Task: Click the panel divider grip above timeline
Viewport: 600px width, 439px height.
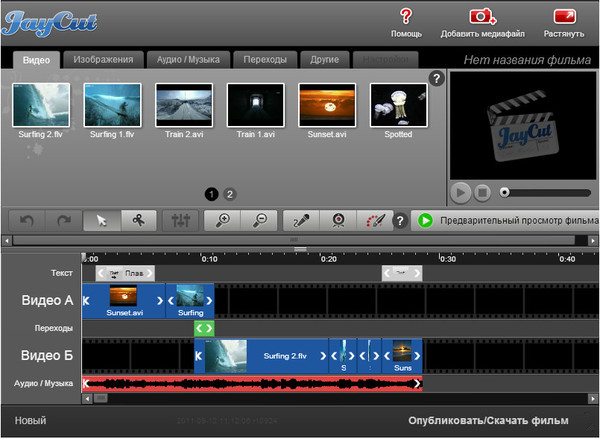Action: tap(300, 249)
